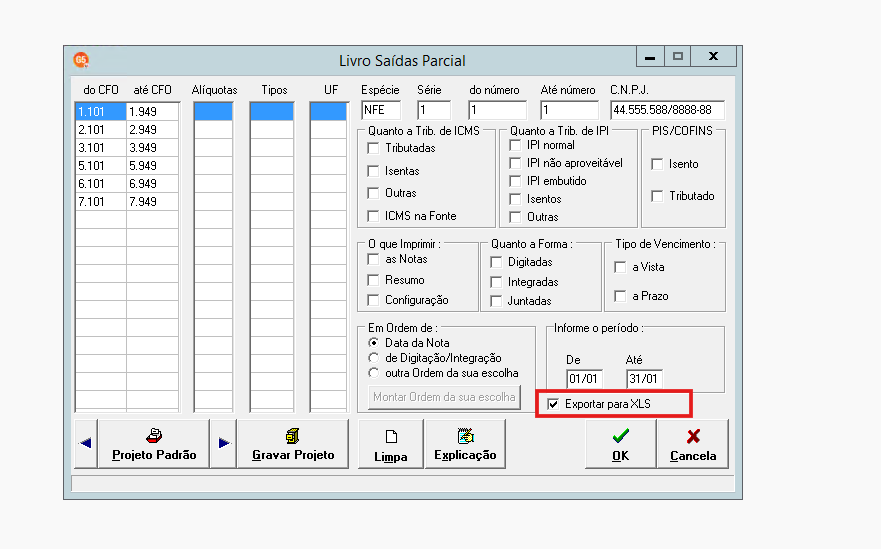
Task: Select Data da Nota ordering
Action: tap(373, 343)
